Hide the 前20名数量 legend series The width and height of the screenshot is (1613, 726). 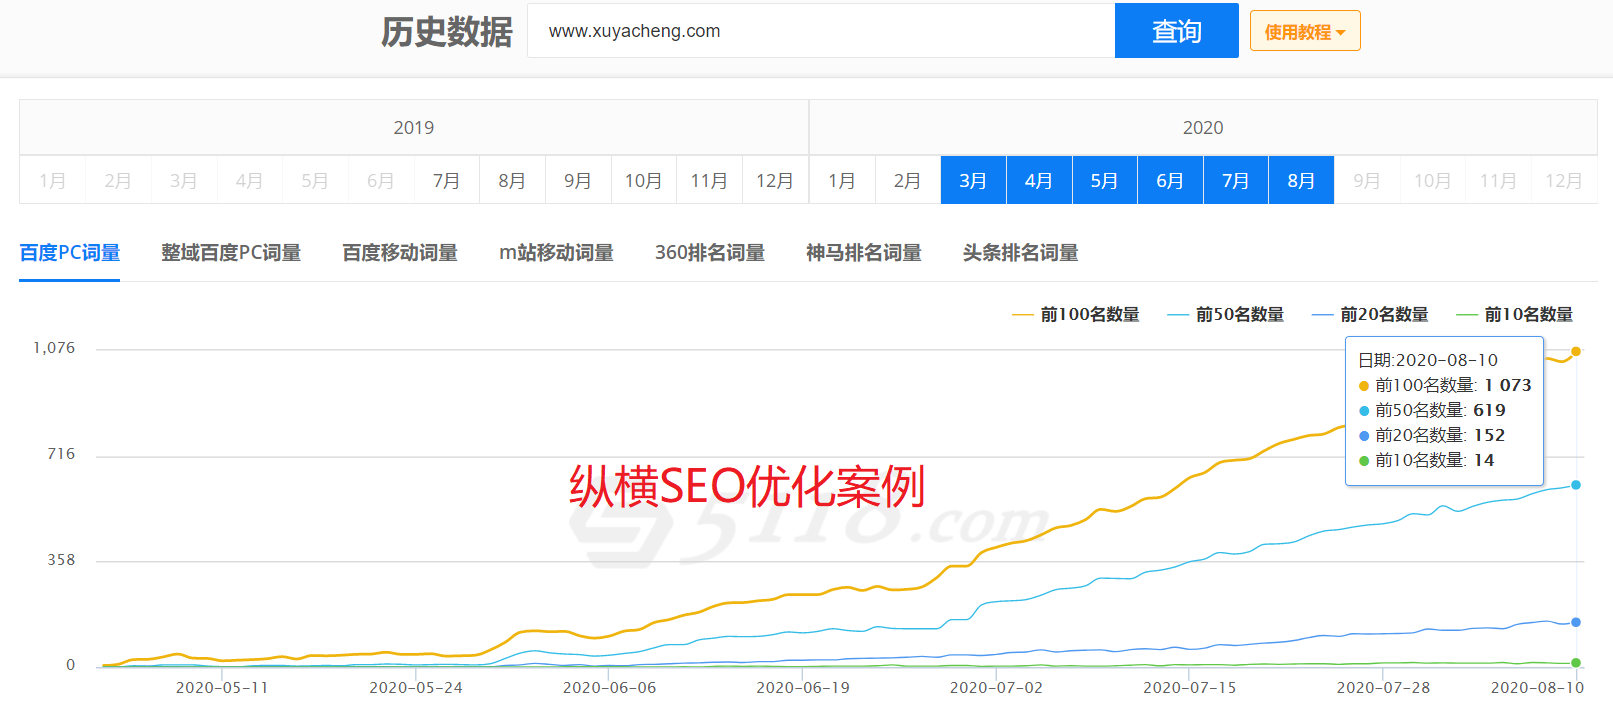click(1370, 315)
